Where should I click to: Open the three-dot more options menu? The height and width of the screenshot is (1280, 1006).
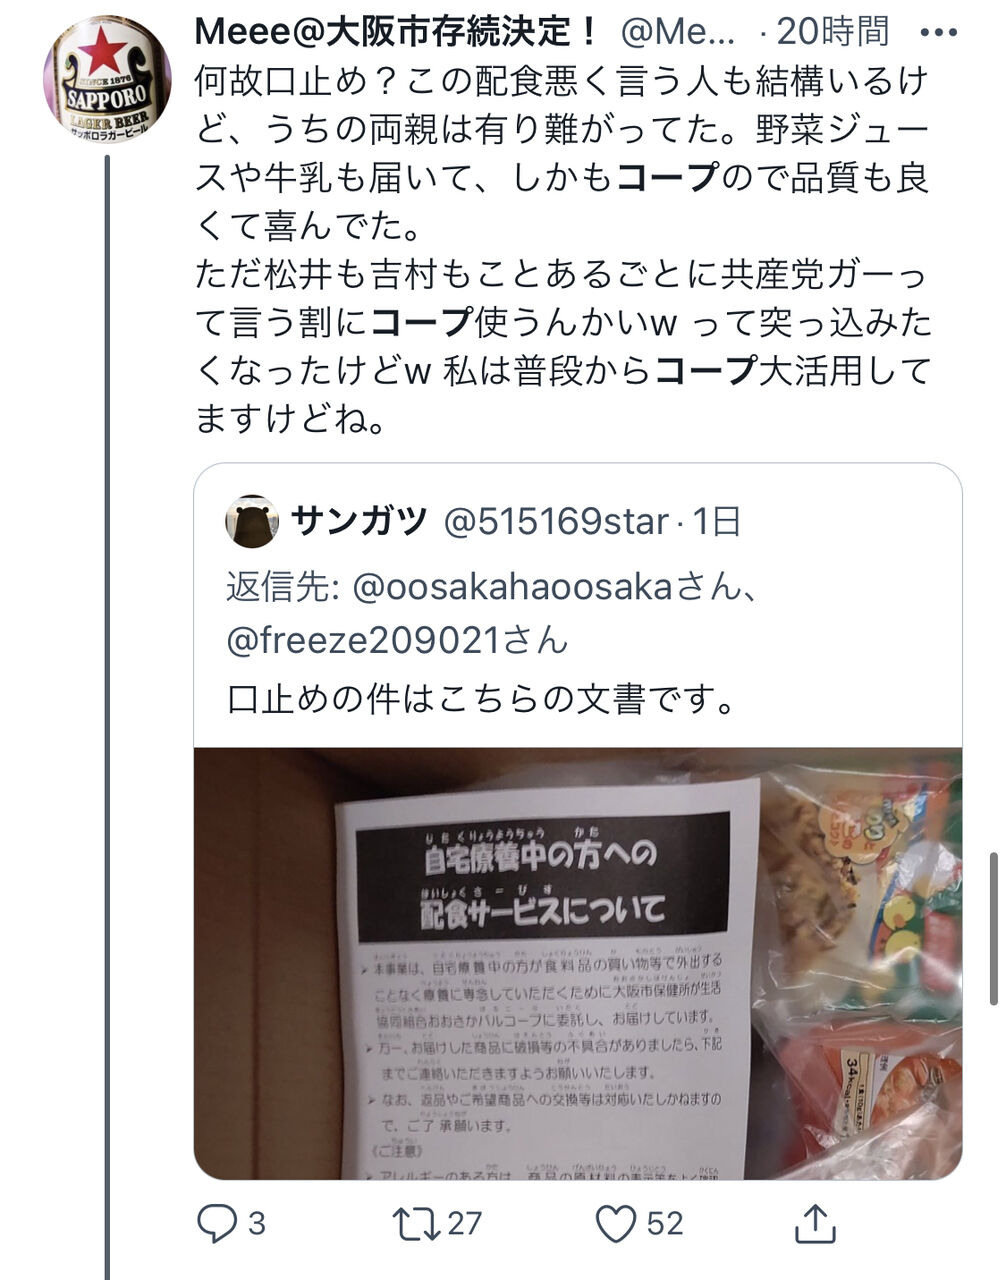(938, 33)
